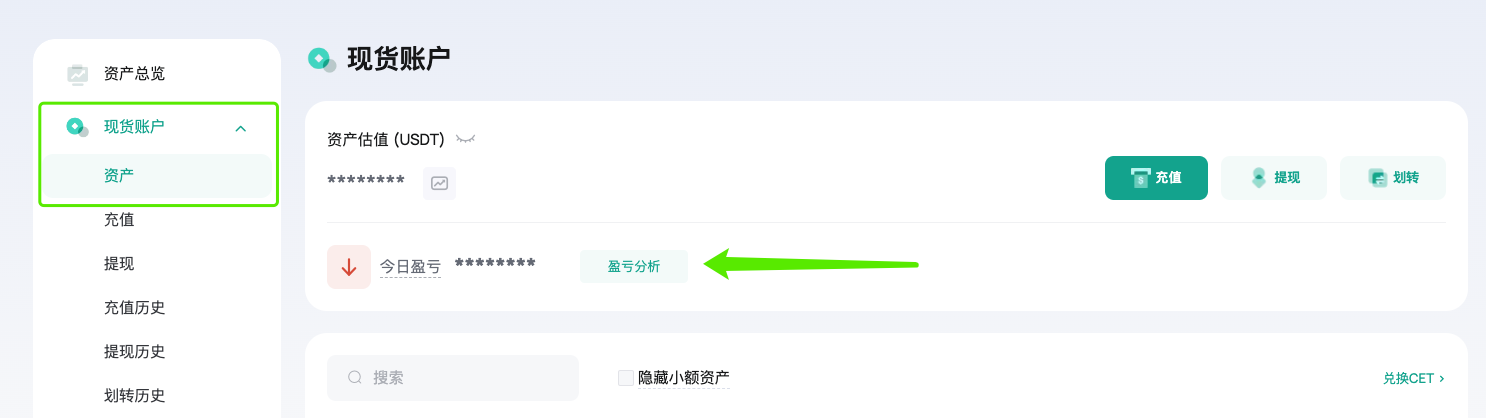The image size is (1486, 418).
Task: Click the chart icon beside hidden asset value
Action: pyautogui.click(x=439, y=183)
